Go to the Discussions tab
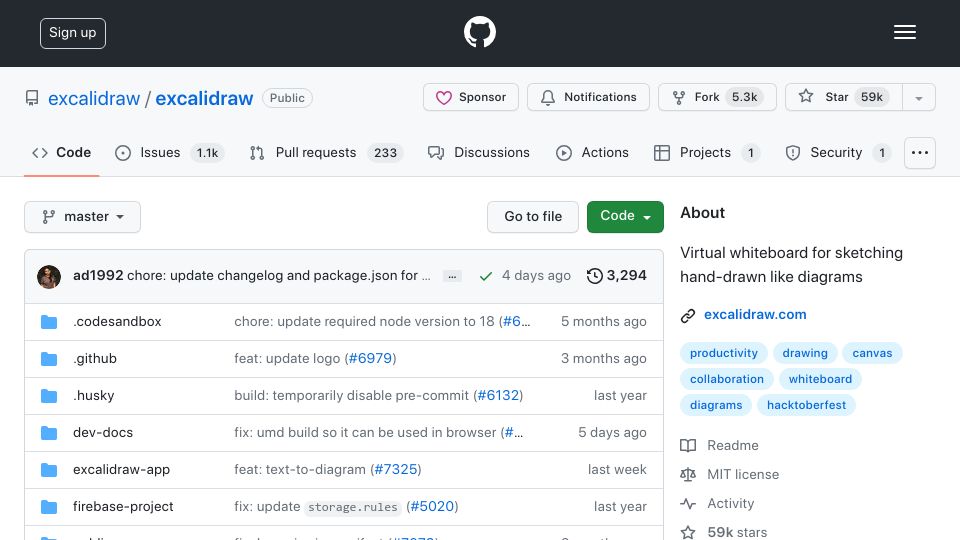 [479, 152]
